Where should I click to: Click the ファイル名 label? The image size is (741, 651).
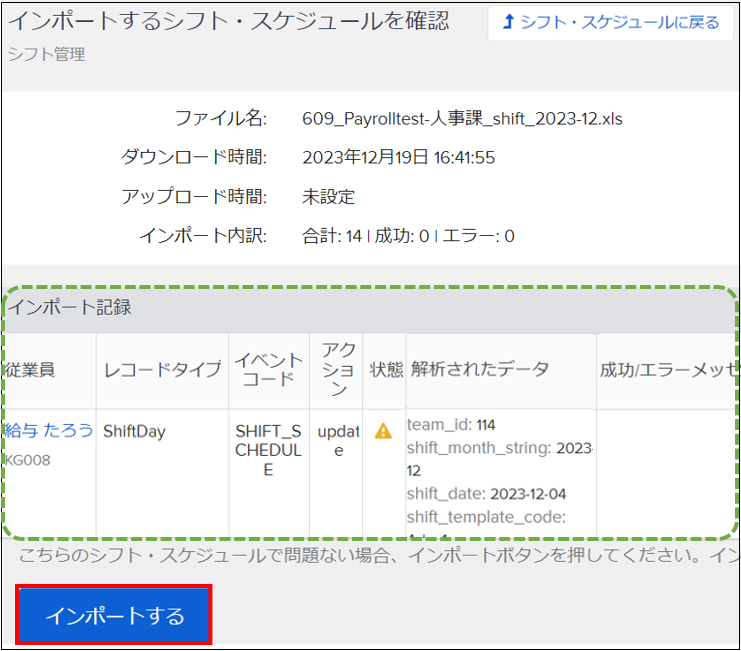[x=221, y=118]
